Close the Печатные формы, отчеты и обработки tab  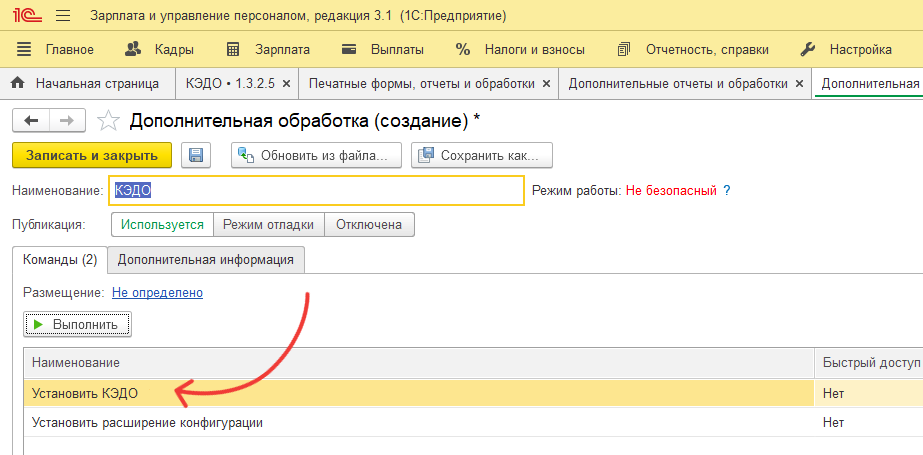tap(546, 84)
